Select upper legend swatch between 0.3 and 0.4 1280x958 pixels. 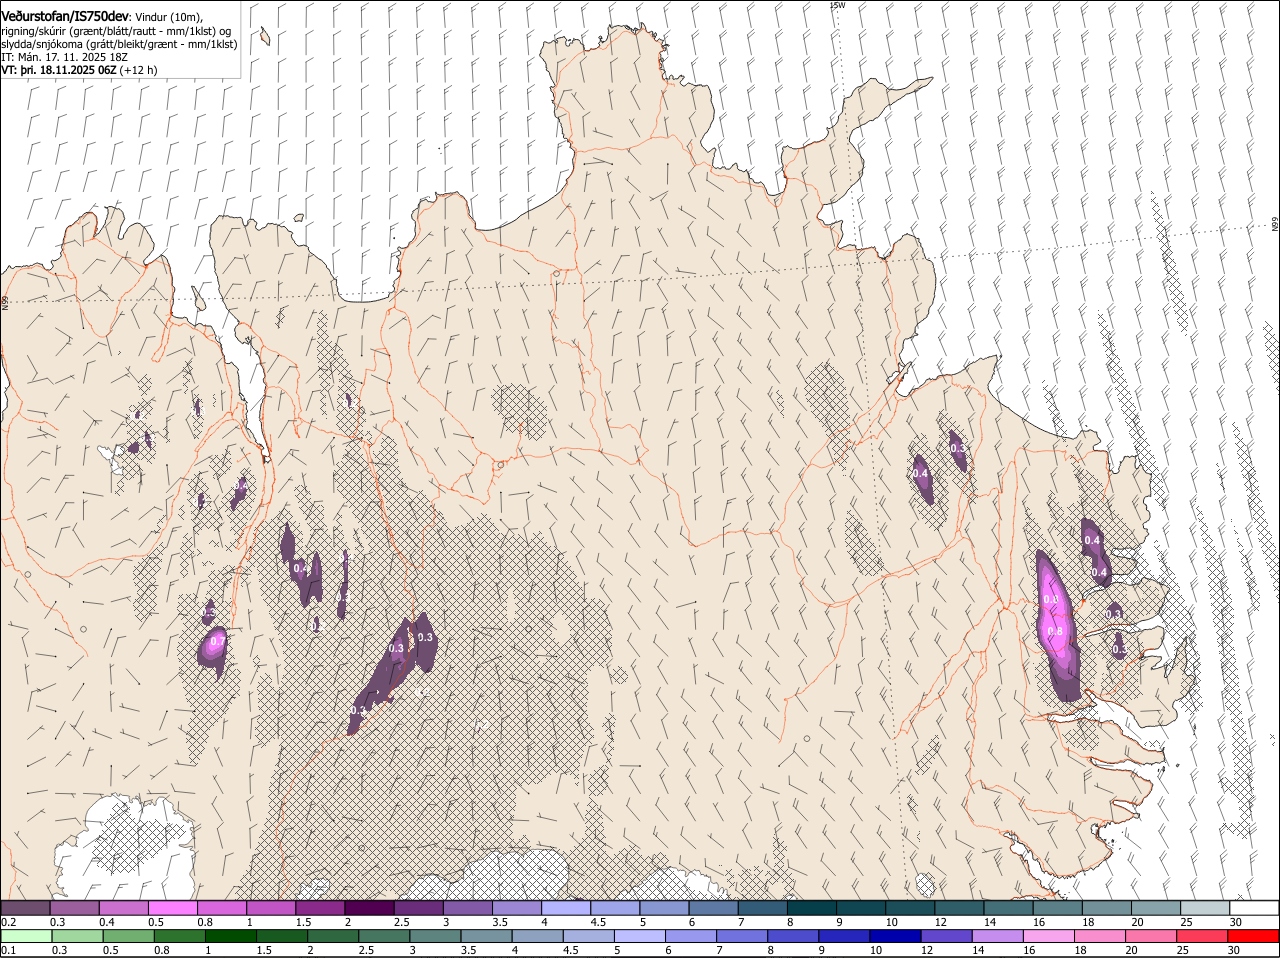(x=74, y=907)
